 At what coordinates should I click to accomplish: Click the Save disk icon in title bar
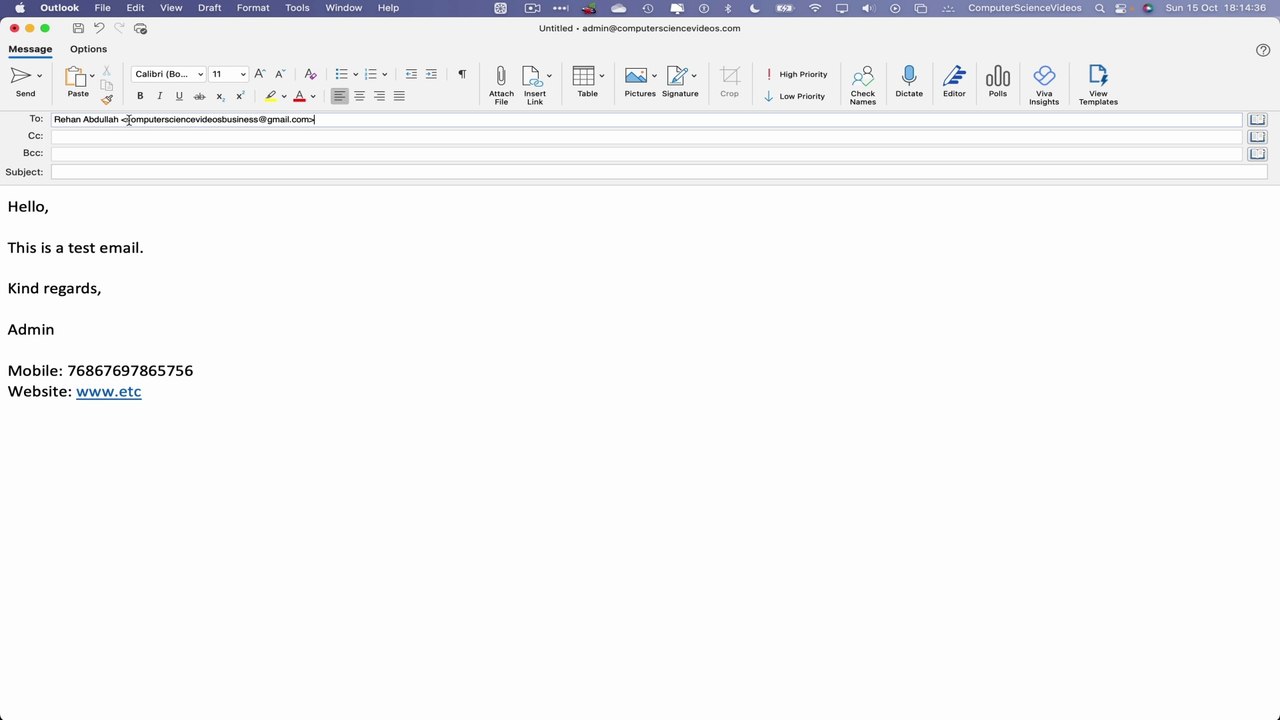[x=78, y=29]
